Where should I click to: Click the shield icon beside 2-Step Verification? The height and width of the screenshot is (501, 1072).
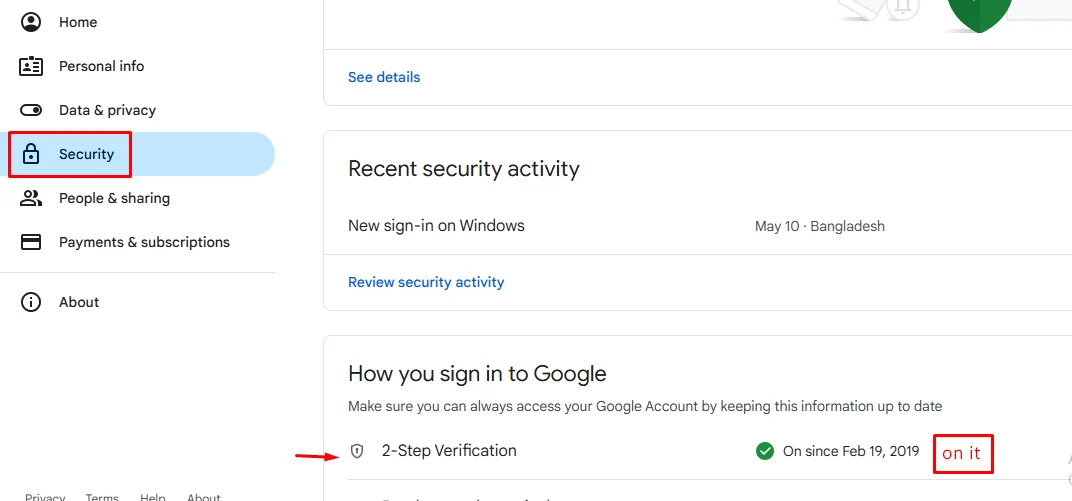358,451
